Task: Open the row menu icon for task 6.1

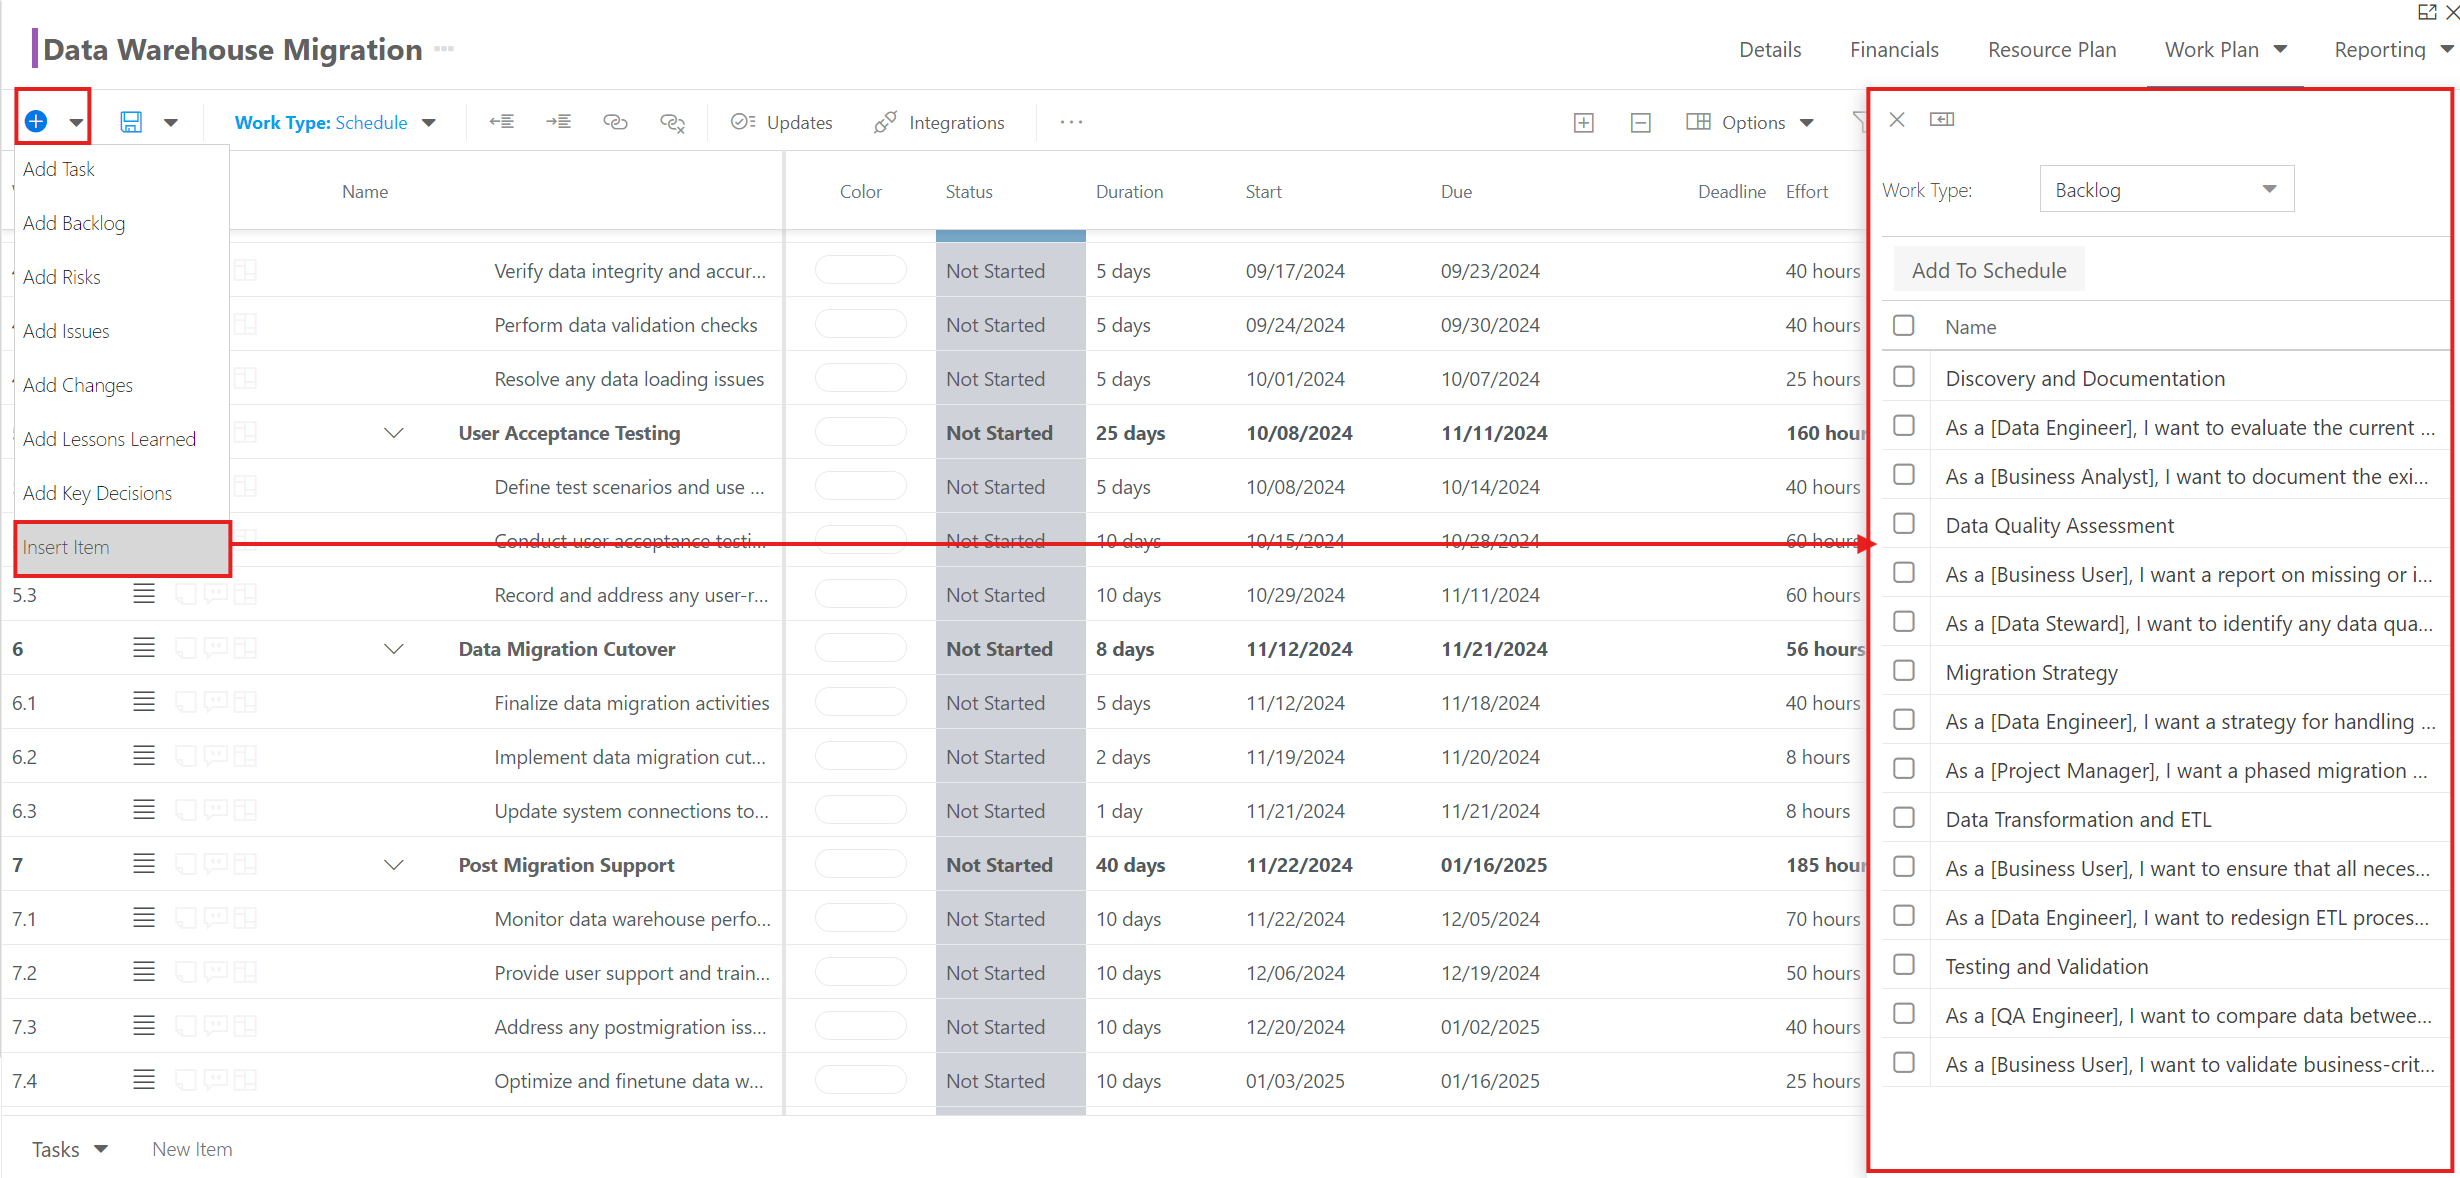Action: coord(144,702)
